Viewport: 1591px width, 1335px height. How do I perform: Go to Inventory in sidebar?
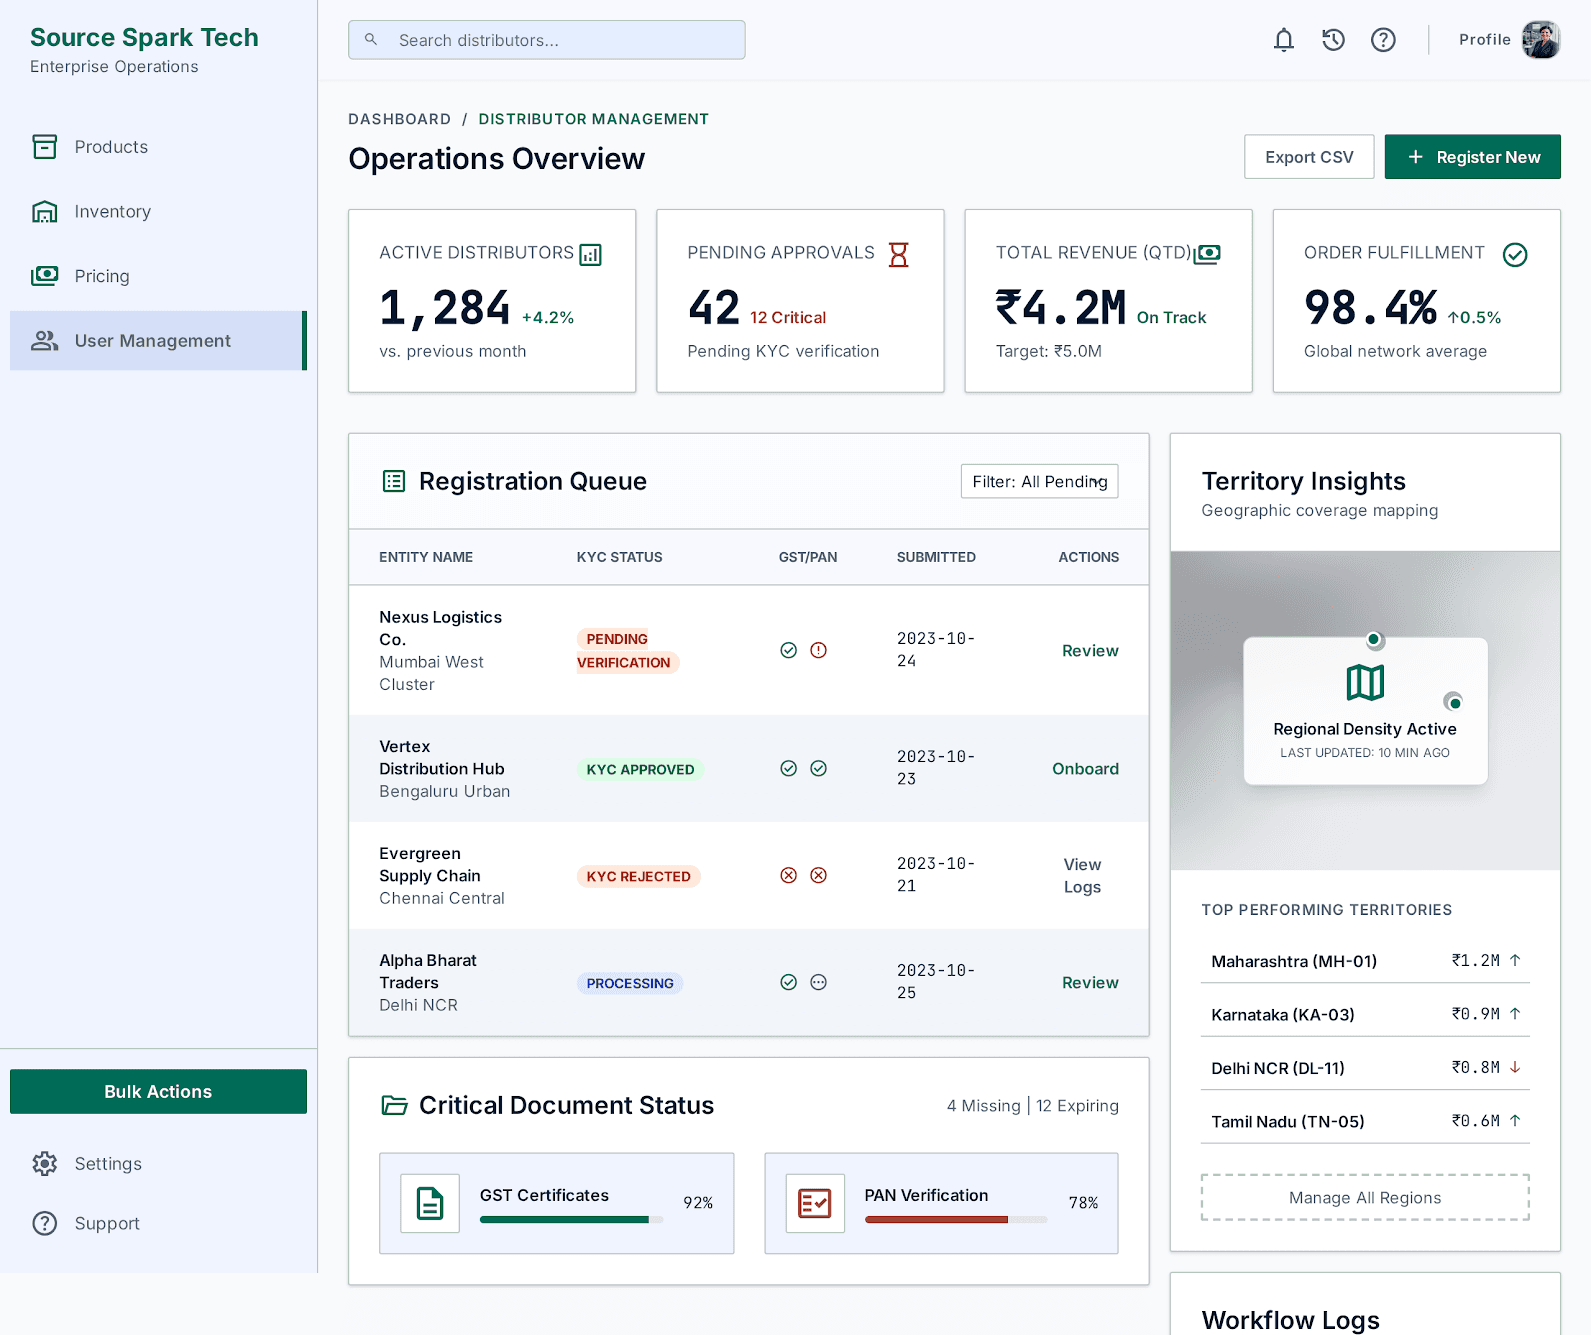[158, 212]
